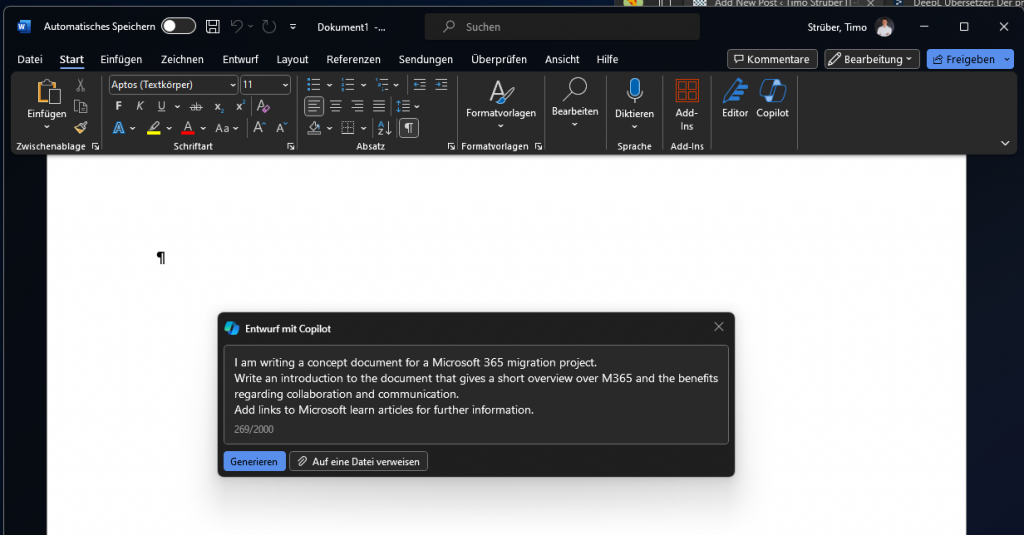1024x535 pixels.
Task: Apply the yellow text highlight color
Action: (154, 128)
